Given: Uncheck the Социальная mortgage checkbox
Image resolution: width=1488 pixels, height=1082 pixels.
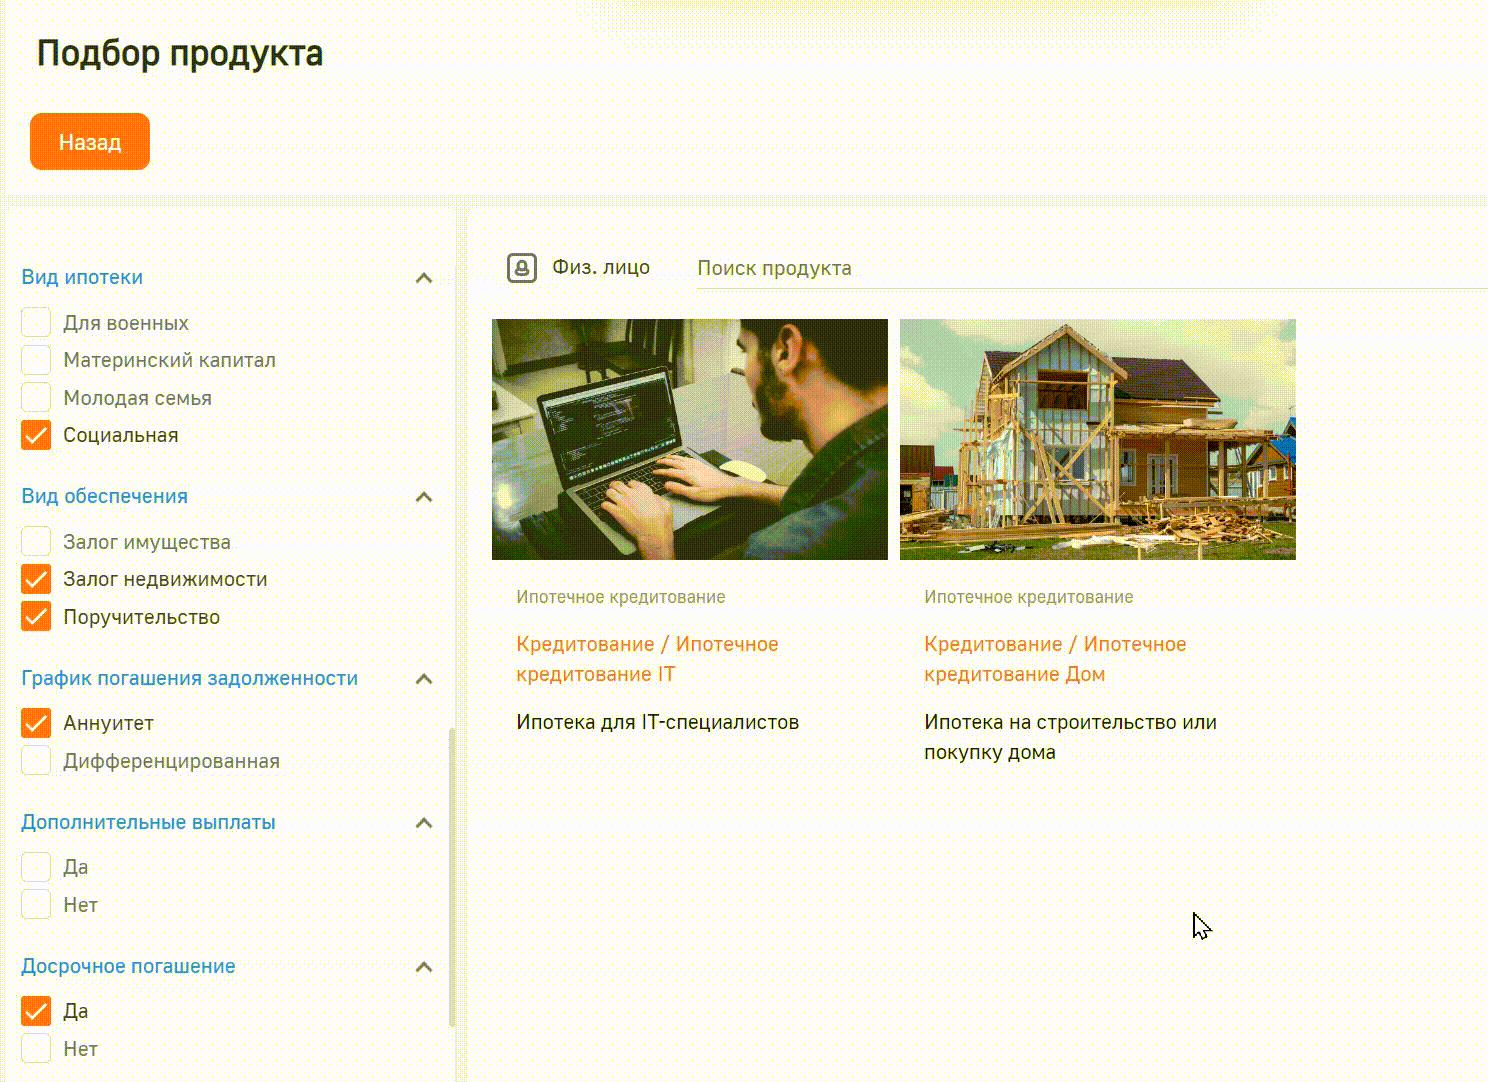Looking at the screenshot, I should click(36, 435).
